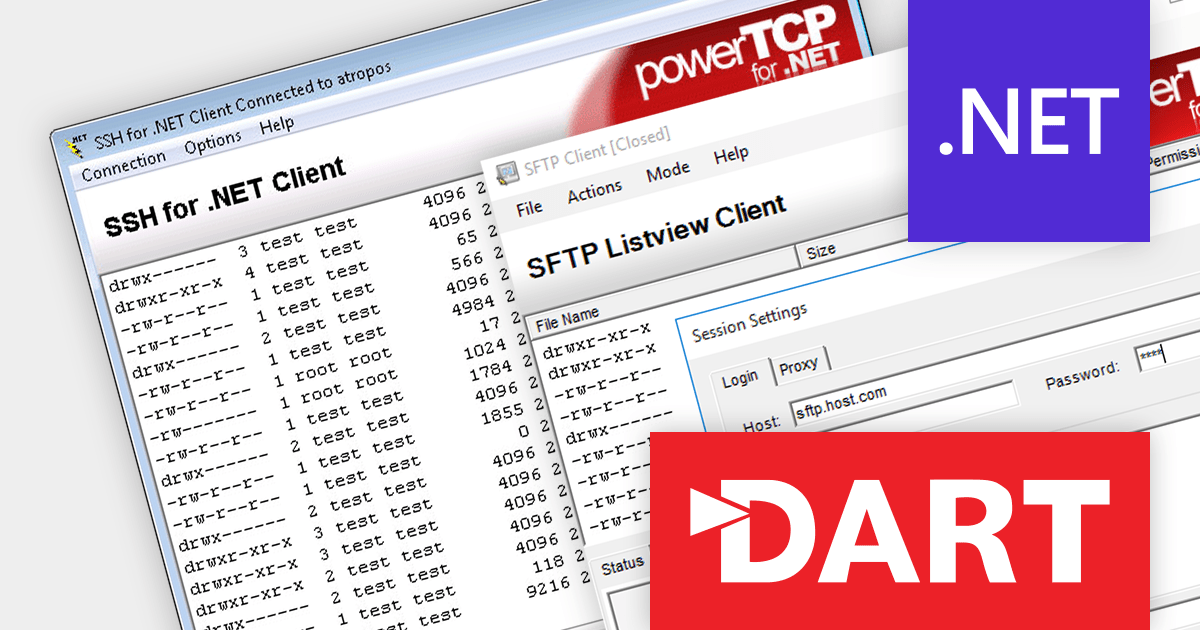
Task: Open the File menu in SFTP Client
Action: click(529, 208)
